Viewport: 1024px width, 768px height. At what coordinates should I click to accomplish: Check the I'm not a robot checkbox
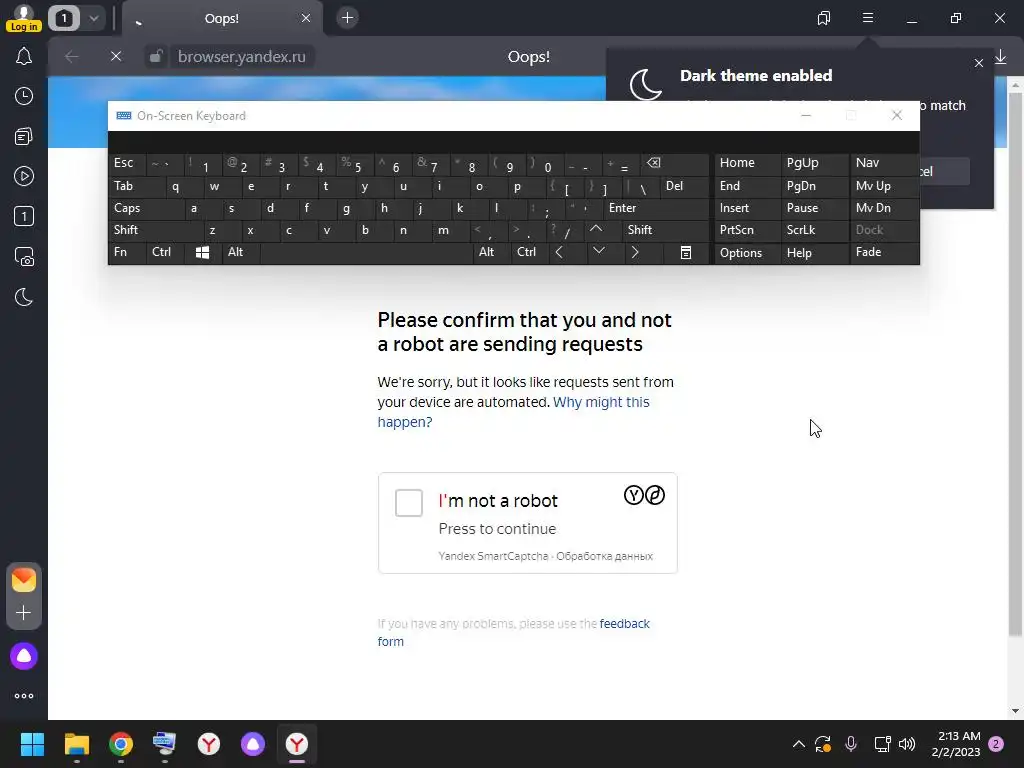click(409, 503)
